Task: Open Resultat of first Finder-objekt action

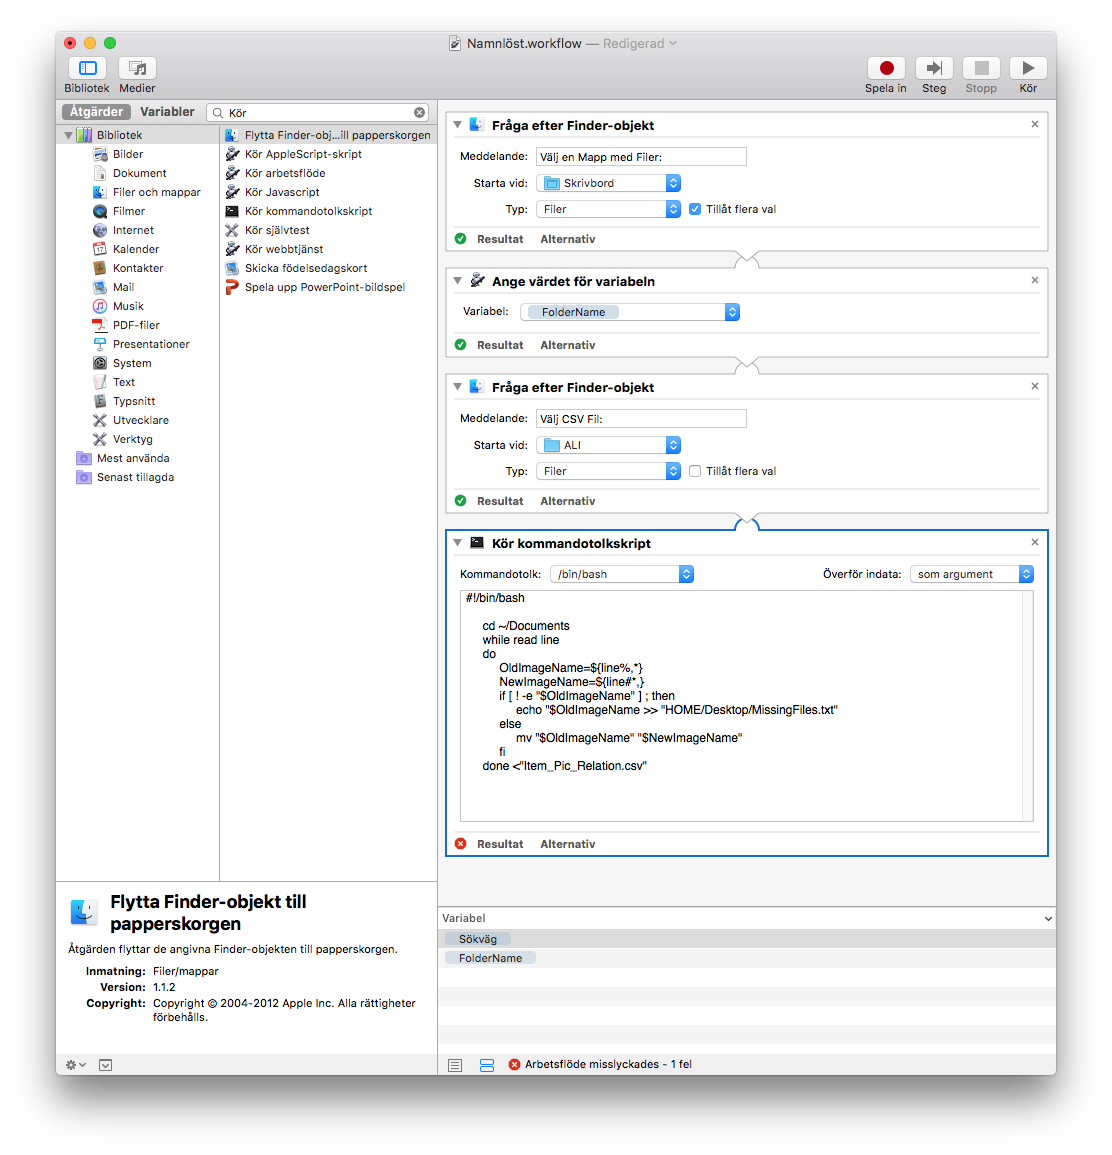Action: pyautogui.click(x=499, y=239)
